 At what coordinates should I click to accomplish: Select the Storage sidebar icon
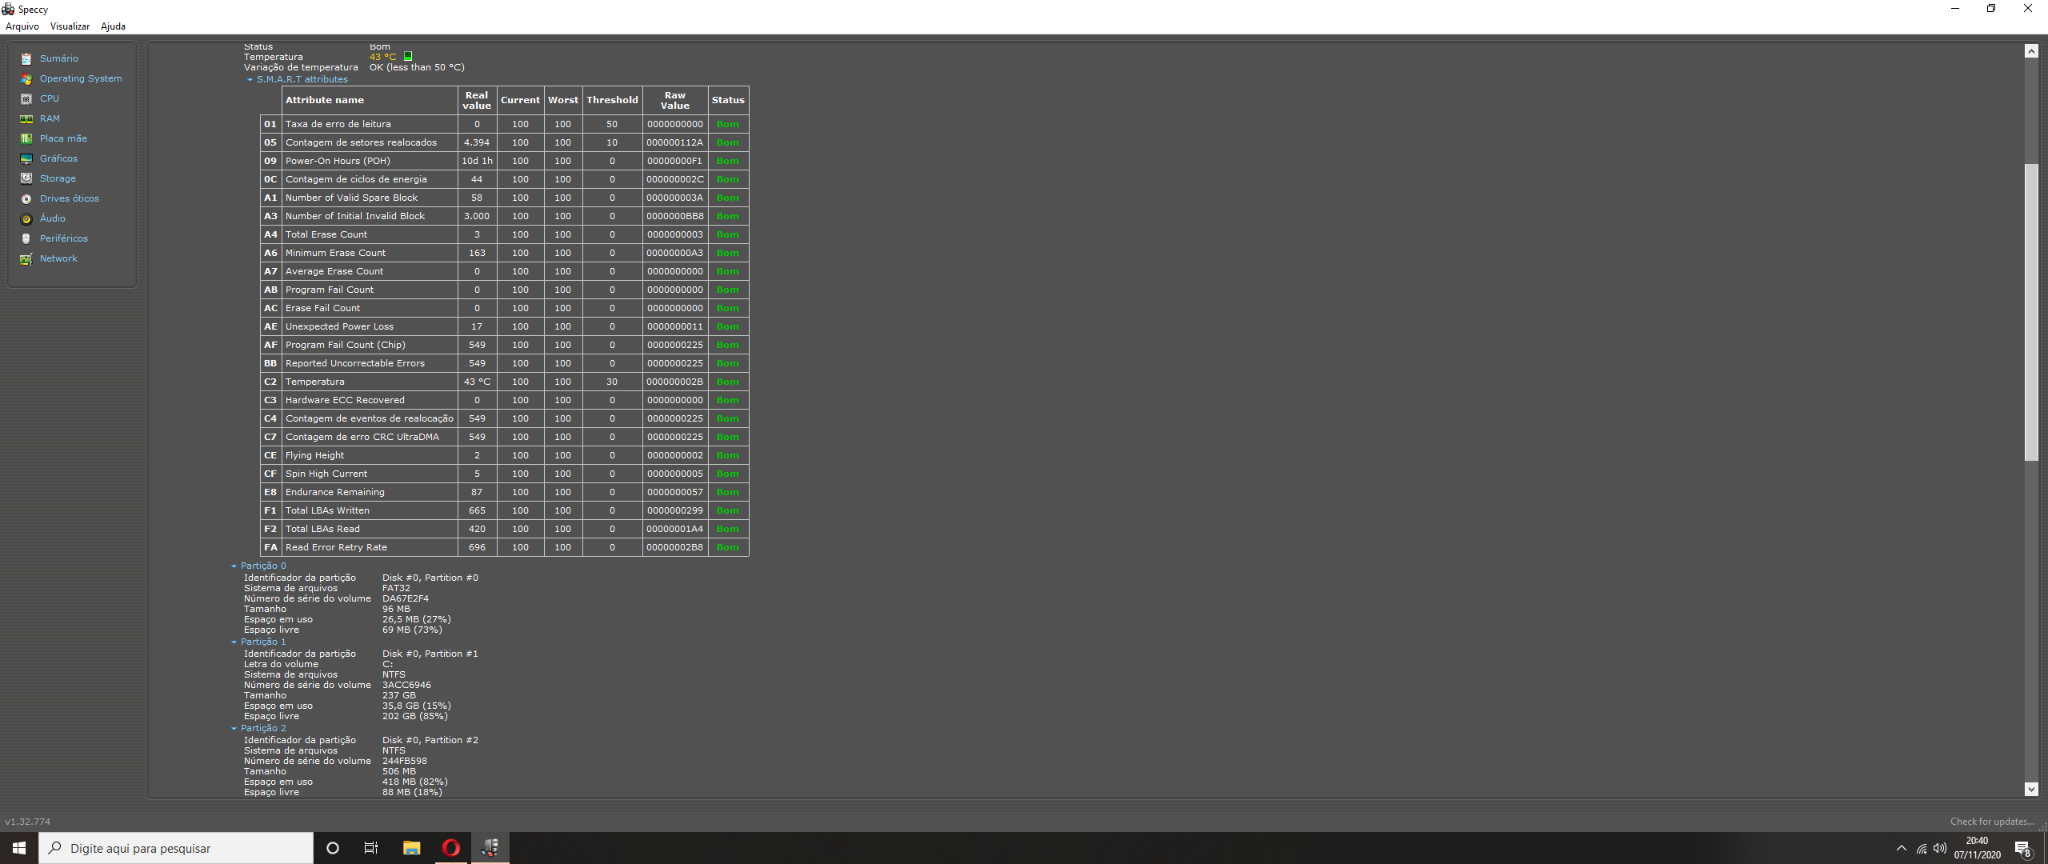point(27,179)
